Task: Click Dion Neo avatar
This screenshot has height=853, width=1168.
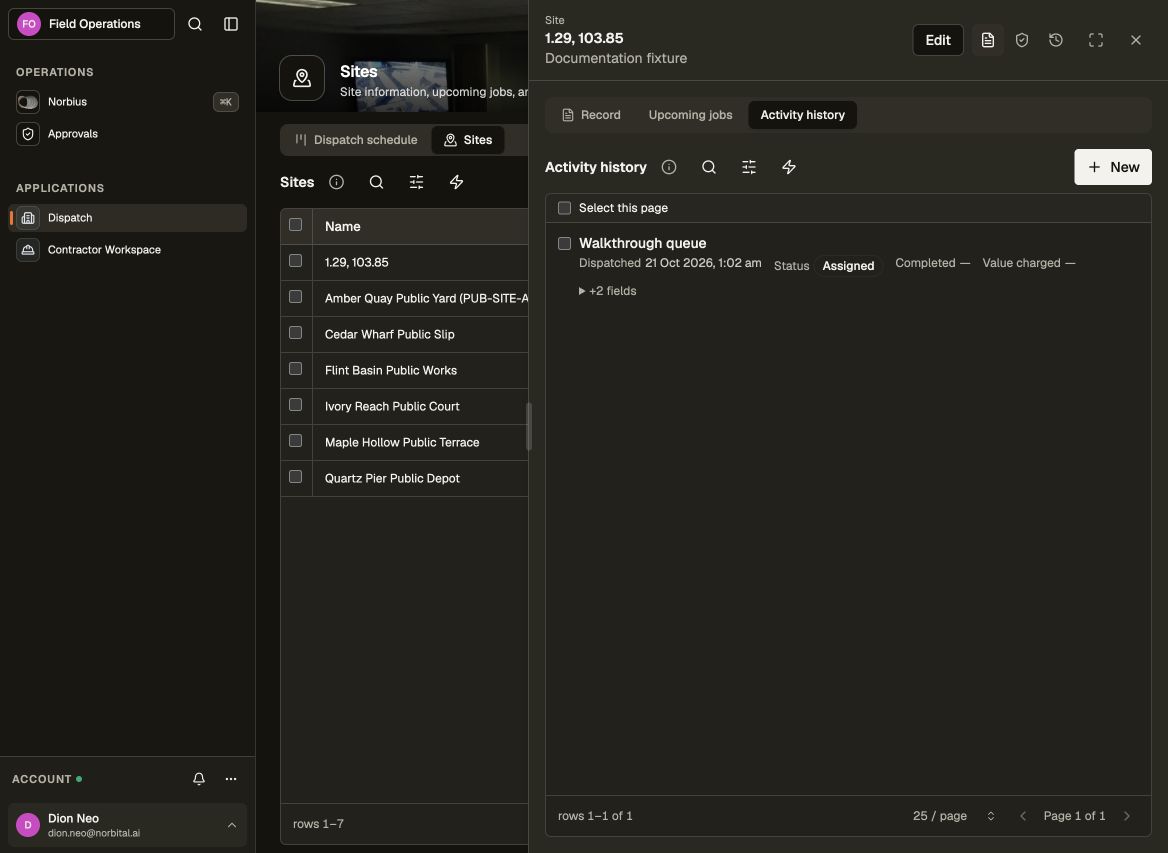Action: point(28,825)
